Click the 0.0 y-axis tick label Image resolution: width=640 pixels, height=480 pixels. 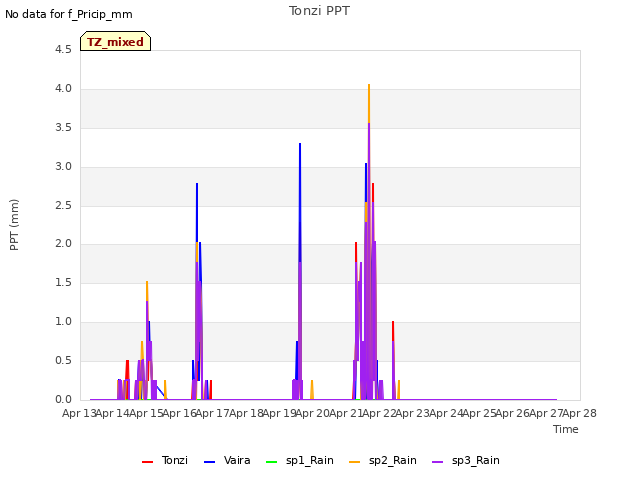63,399
